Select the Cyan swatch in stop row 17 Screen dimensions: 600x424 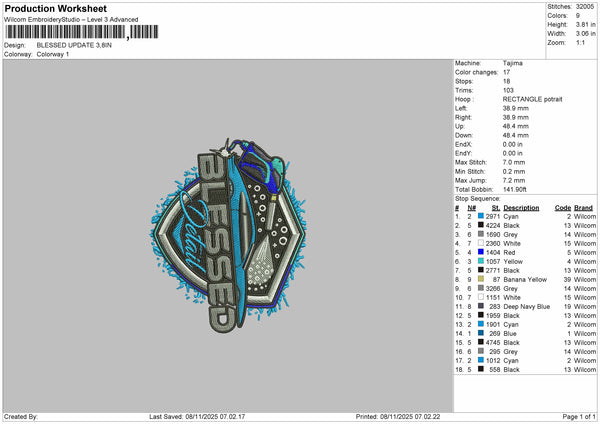(x=481, y=360)
